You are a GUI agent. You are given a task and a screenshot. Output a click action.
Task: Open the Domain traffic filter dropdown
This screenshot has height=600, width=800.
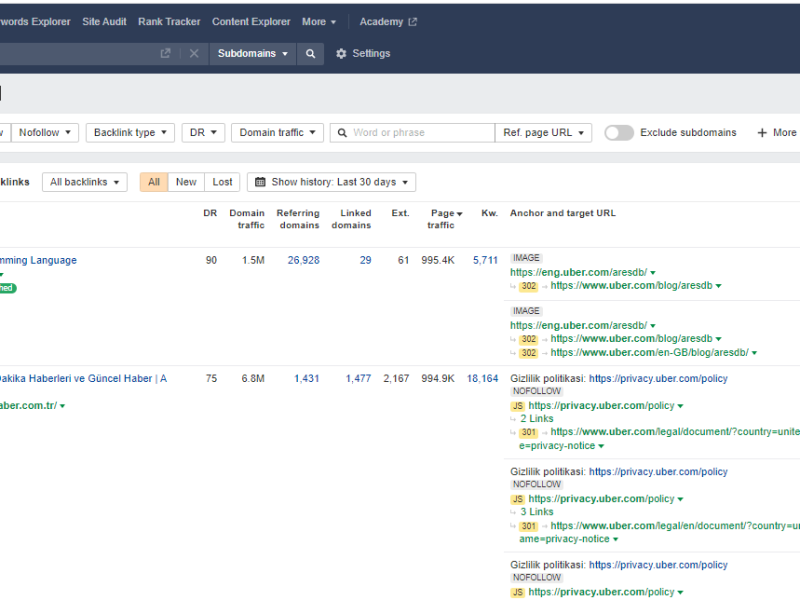(277, 132)
